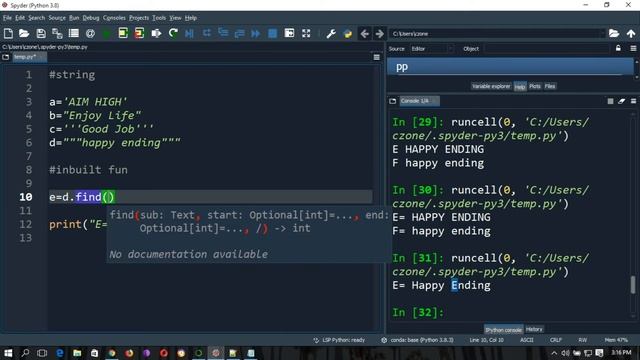Browse editor tabs icon beside temp.py
640x360 pixels.
[x=6, y=57]
